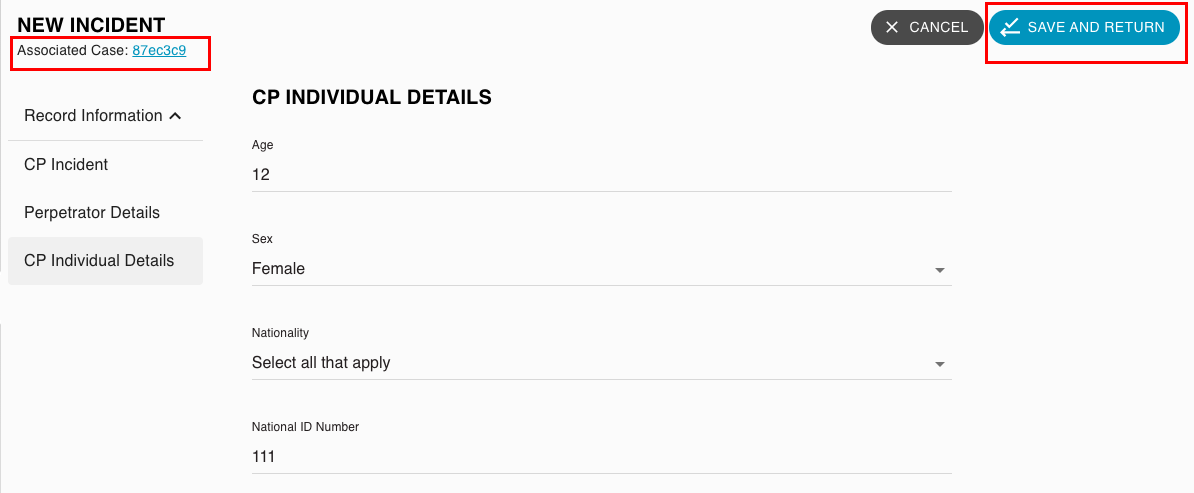Click the checkmark-arrow icon on Save and Return
1194x493 pixels.
coord(1010,27)
